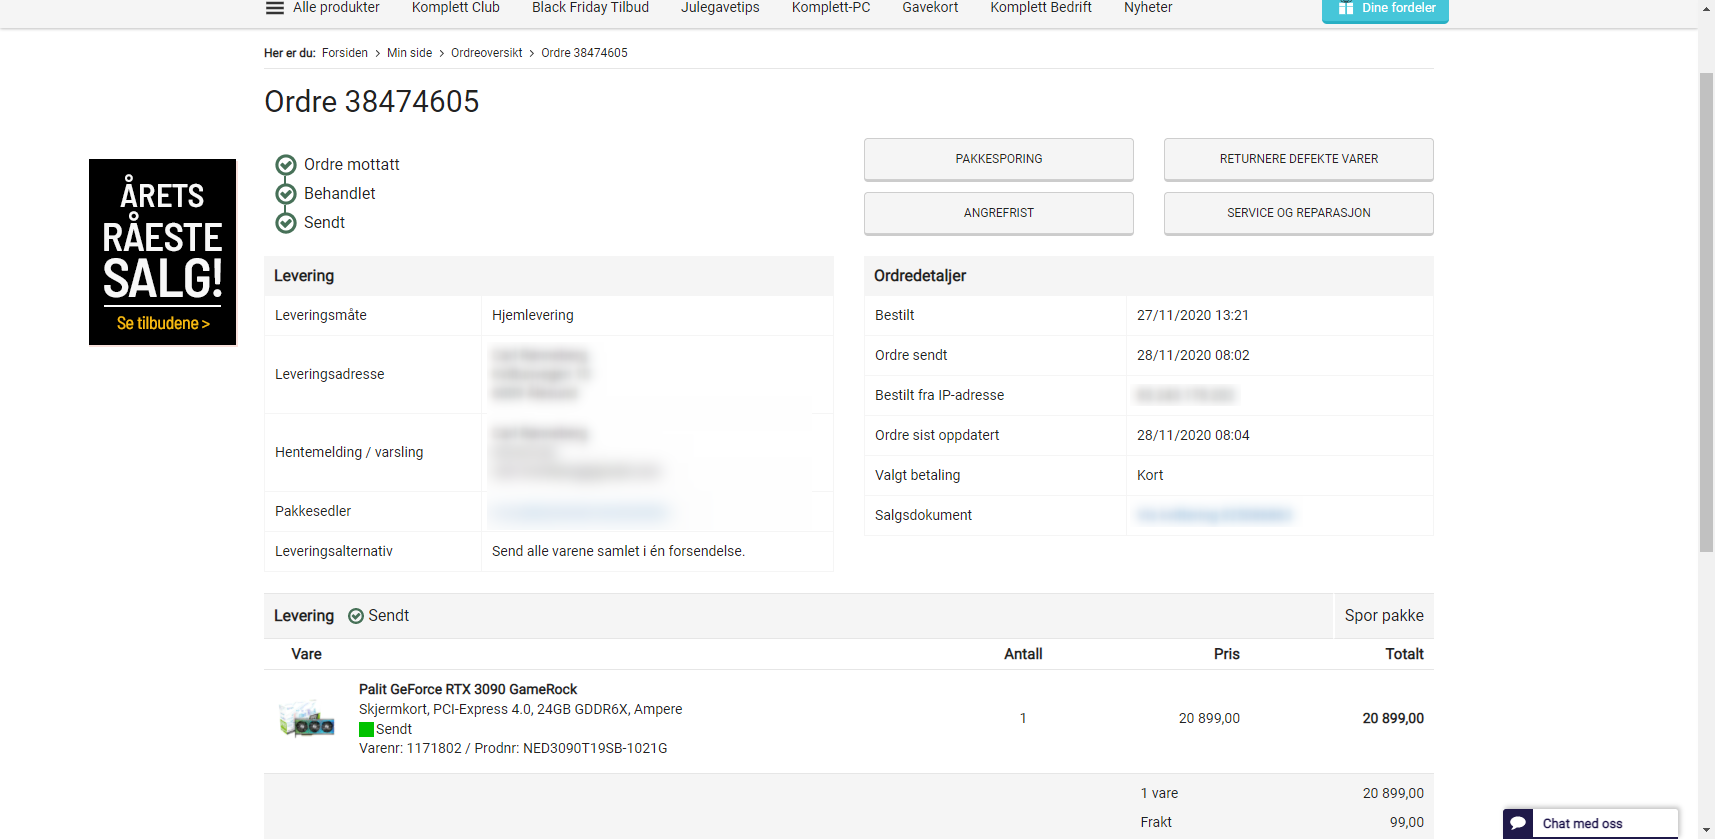Click the Dine fordeler button
This screenshot has width=1715, height=839.
point(1385,10)
